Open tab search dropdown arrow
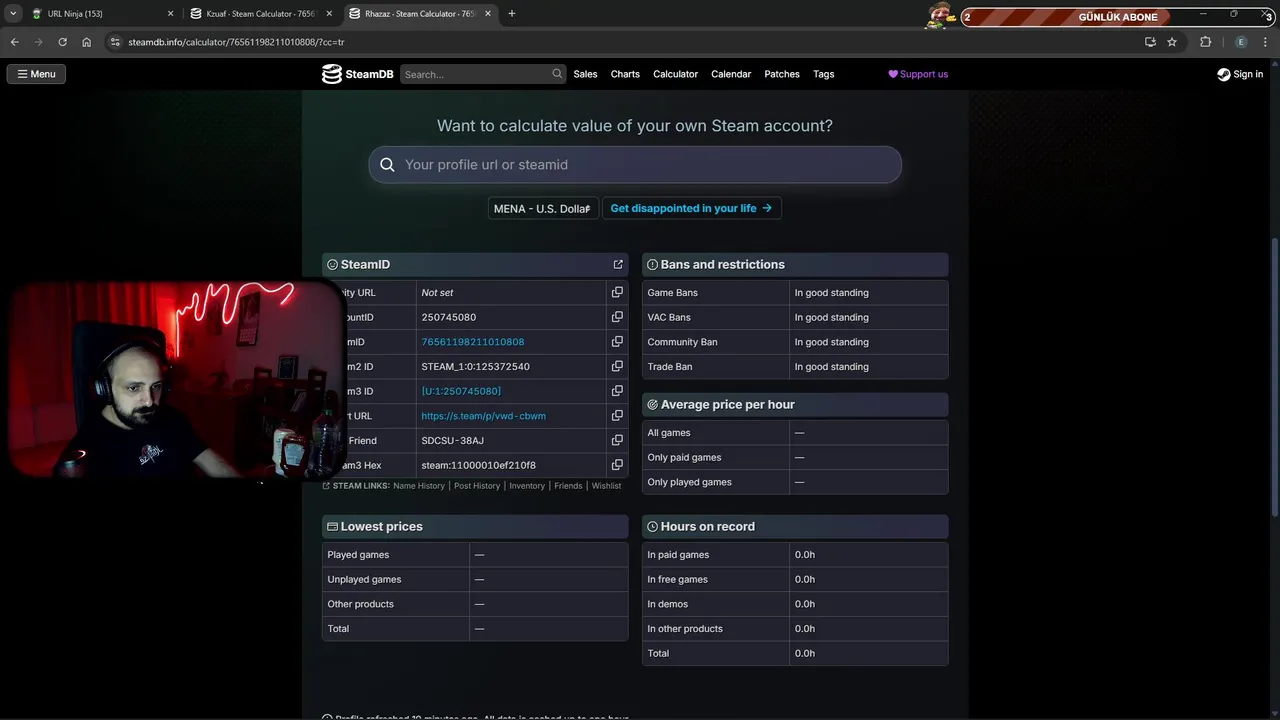Viewport: 1280px width, 720px height. (x=14, y=14)
